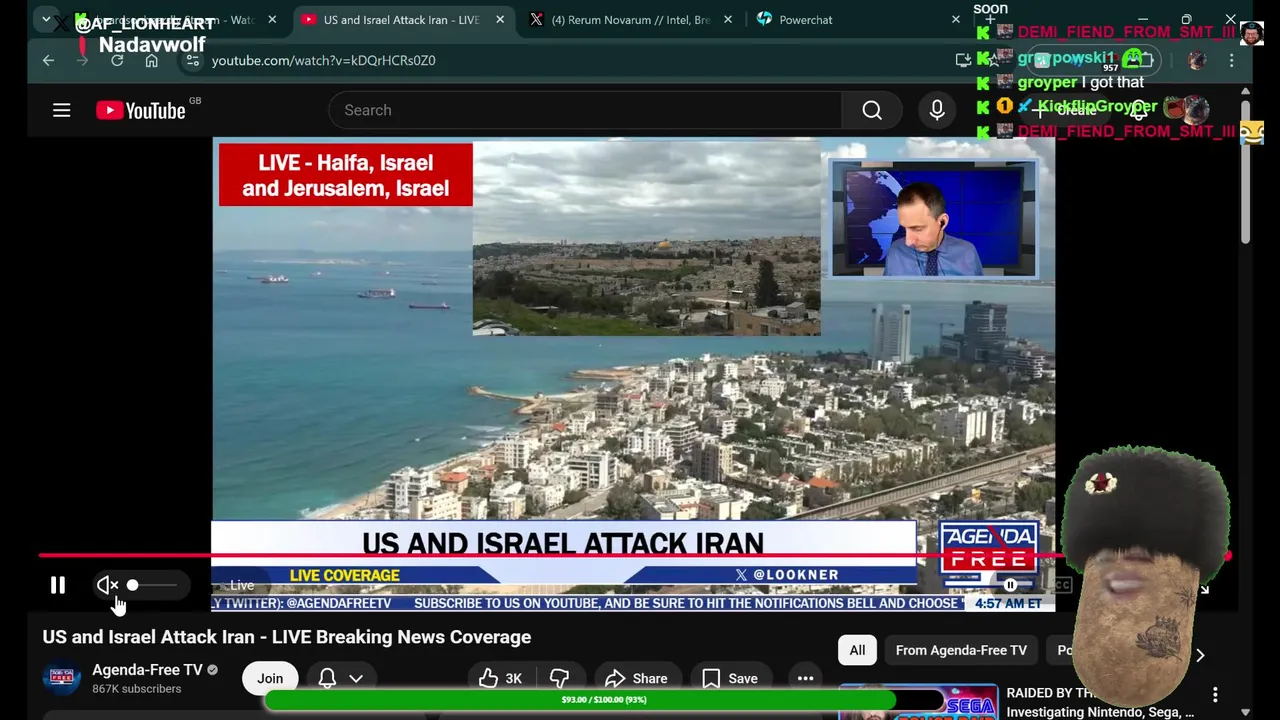Open the YouTube hamburger guide menu
Viewport: 1280px width, 720px height.
click(62, 110)
